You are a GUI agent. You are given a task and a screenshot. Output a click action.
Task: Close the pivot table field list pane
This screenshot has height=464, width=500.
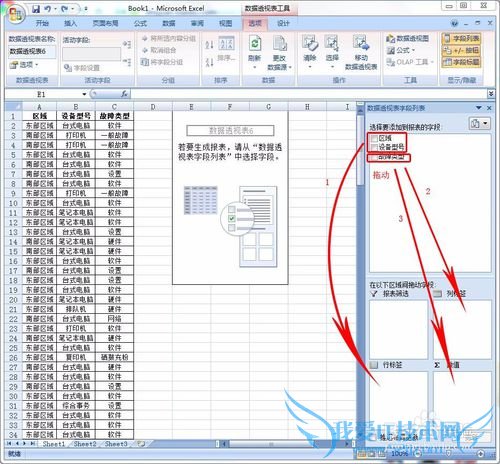tap(489, 108)
